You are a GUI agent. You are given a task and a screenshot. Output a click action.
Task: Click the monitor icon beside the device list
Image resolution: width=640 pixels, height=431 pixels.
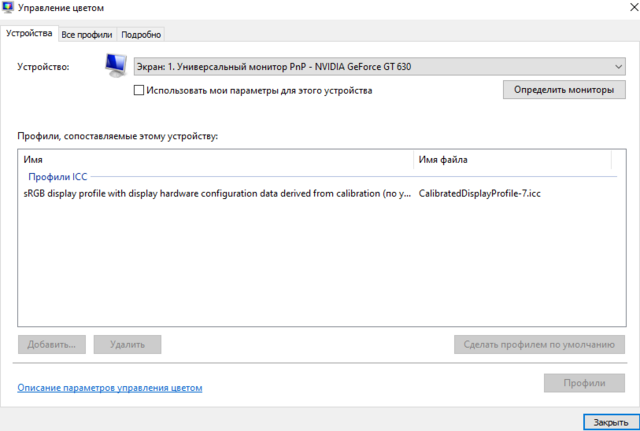tap(116, 67)
